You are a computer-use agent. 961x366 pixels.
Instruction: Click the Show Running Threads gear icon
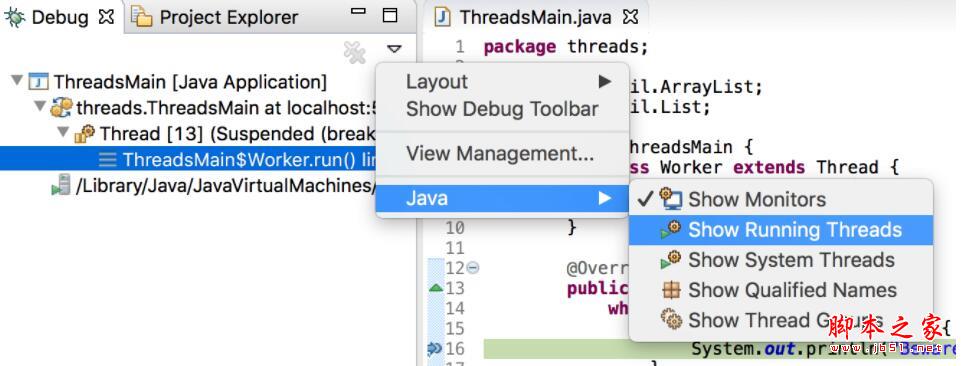(x=670, y=230)
